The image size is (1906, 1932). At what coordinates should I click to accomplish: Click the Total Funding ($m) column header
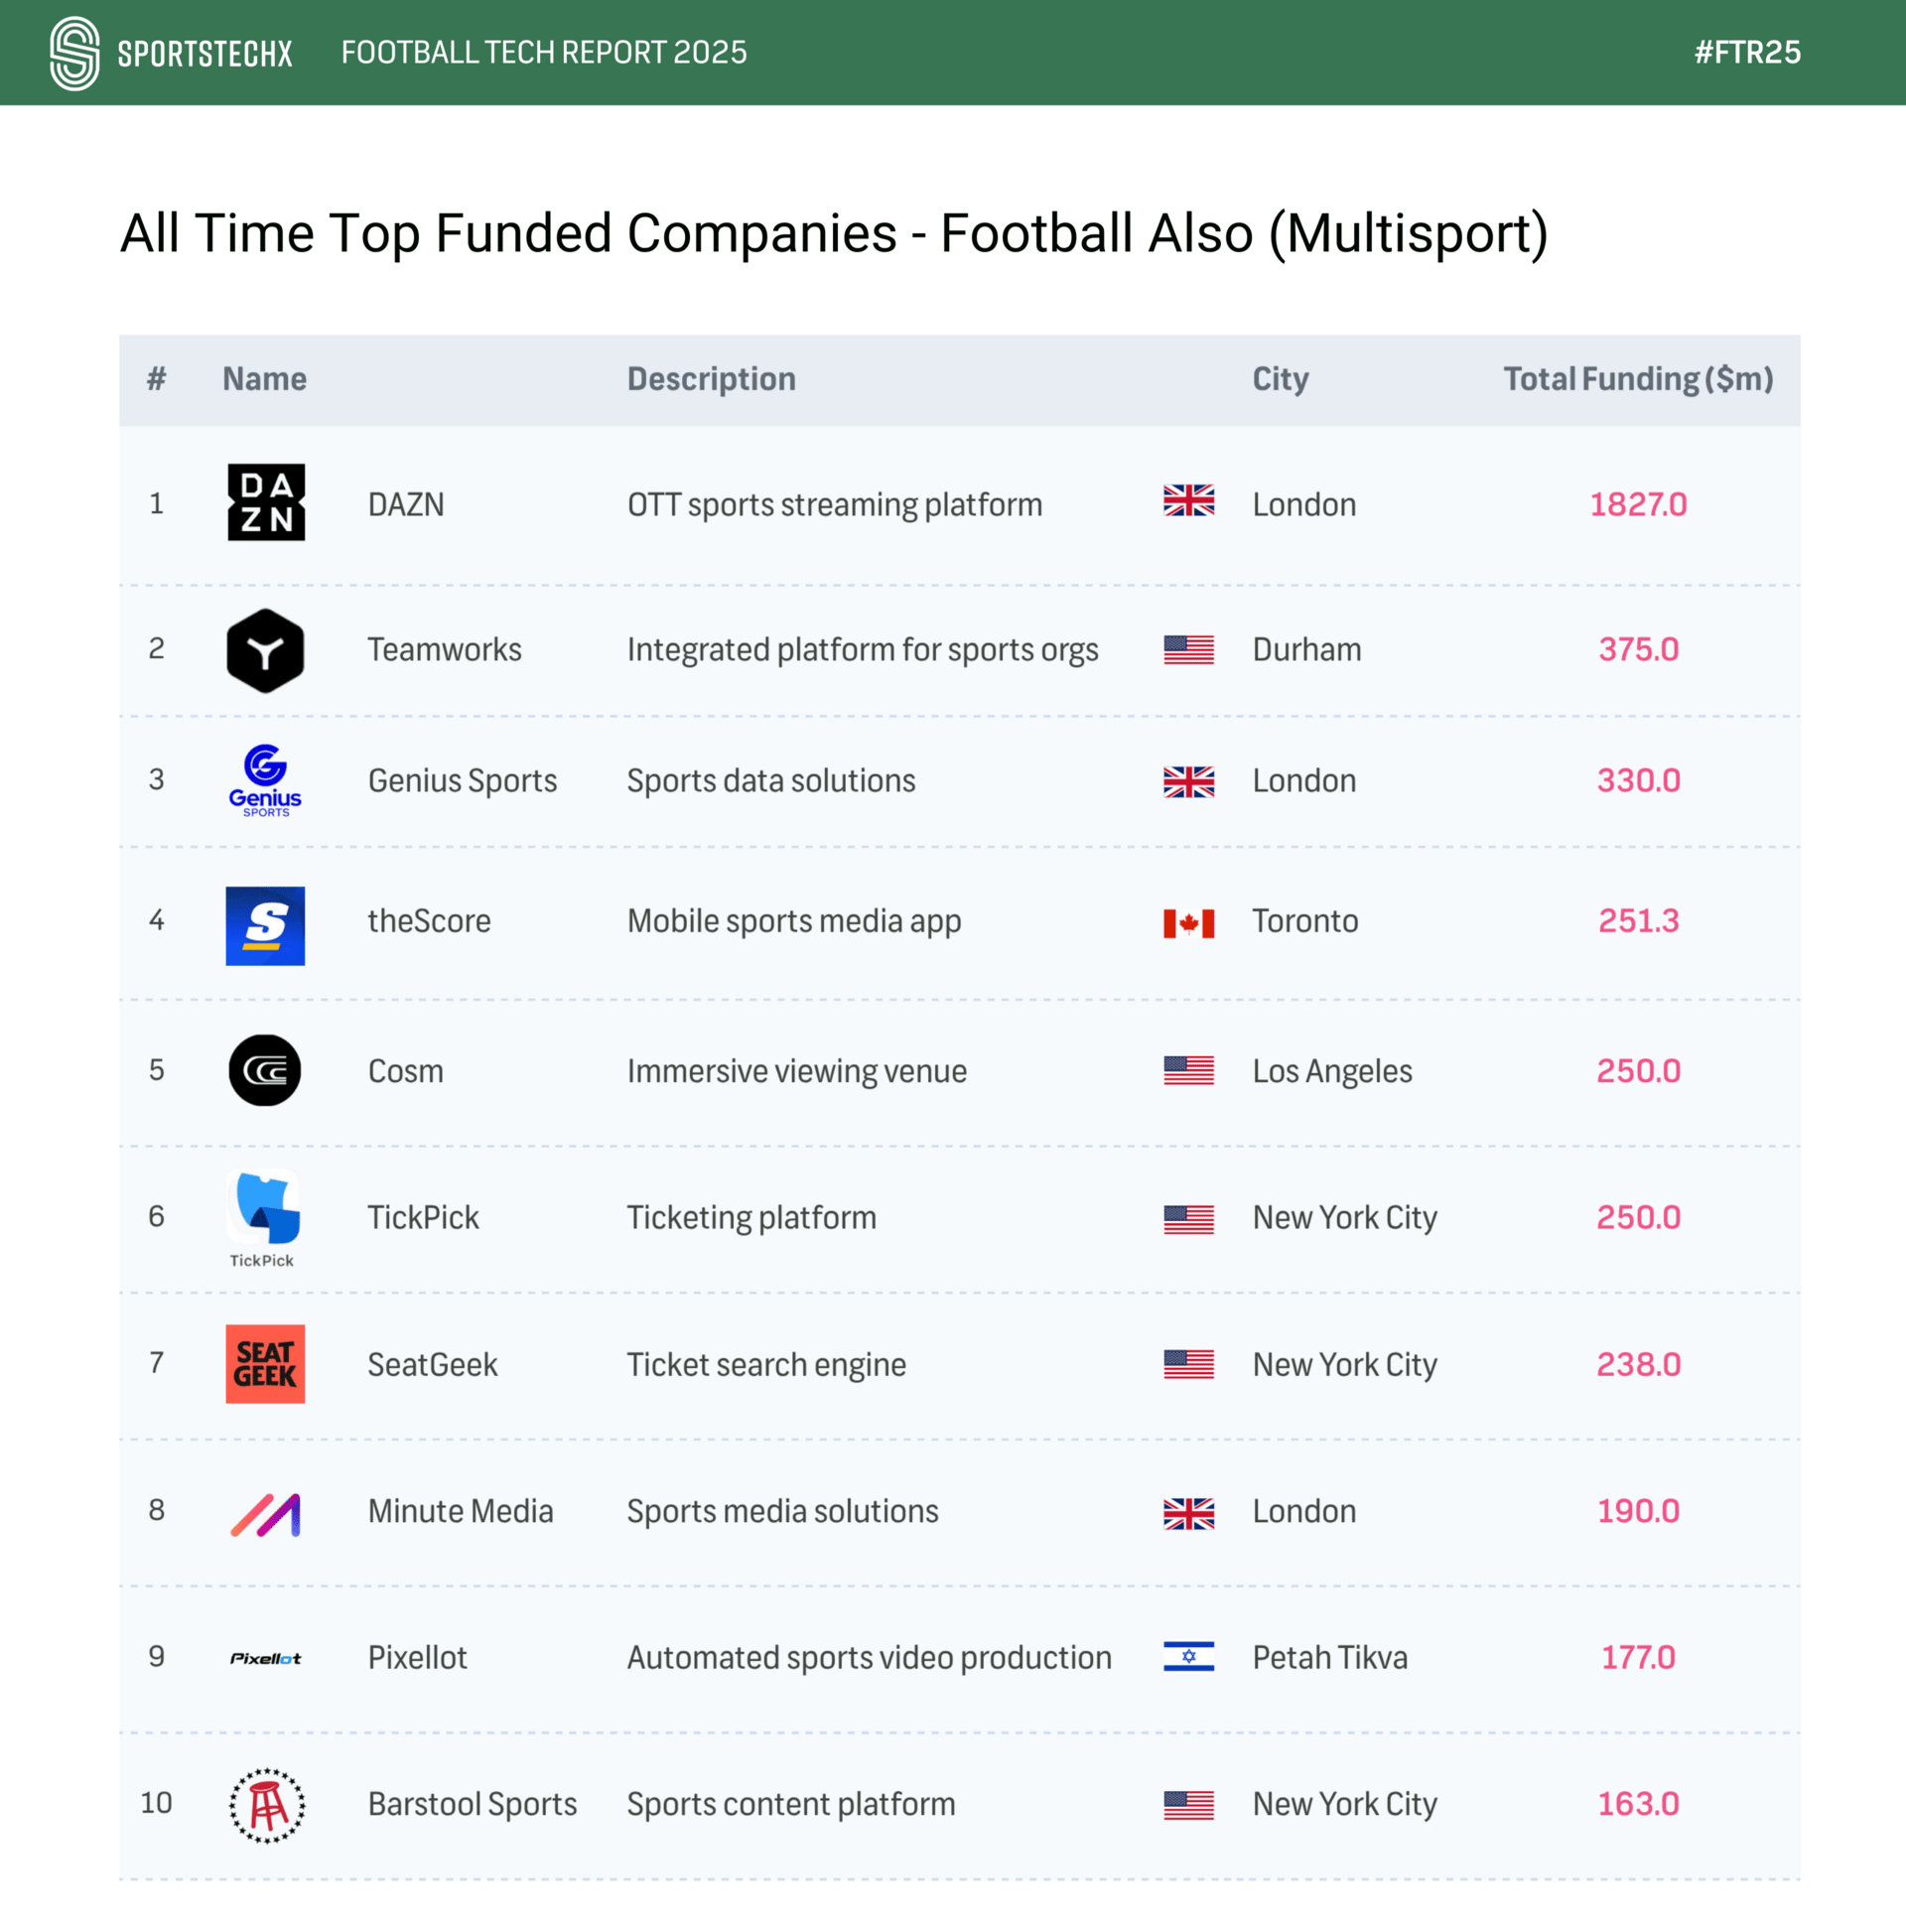1638,379
